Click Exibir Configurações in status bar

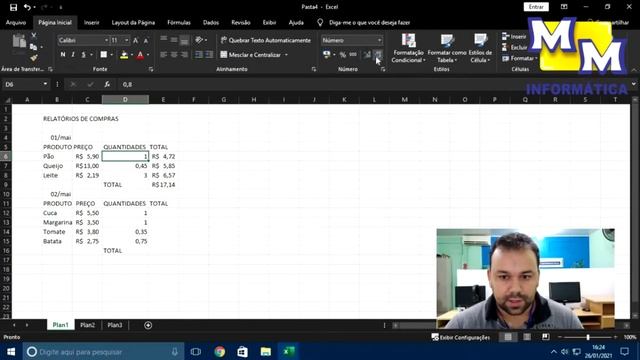click(x=461, y=337)
